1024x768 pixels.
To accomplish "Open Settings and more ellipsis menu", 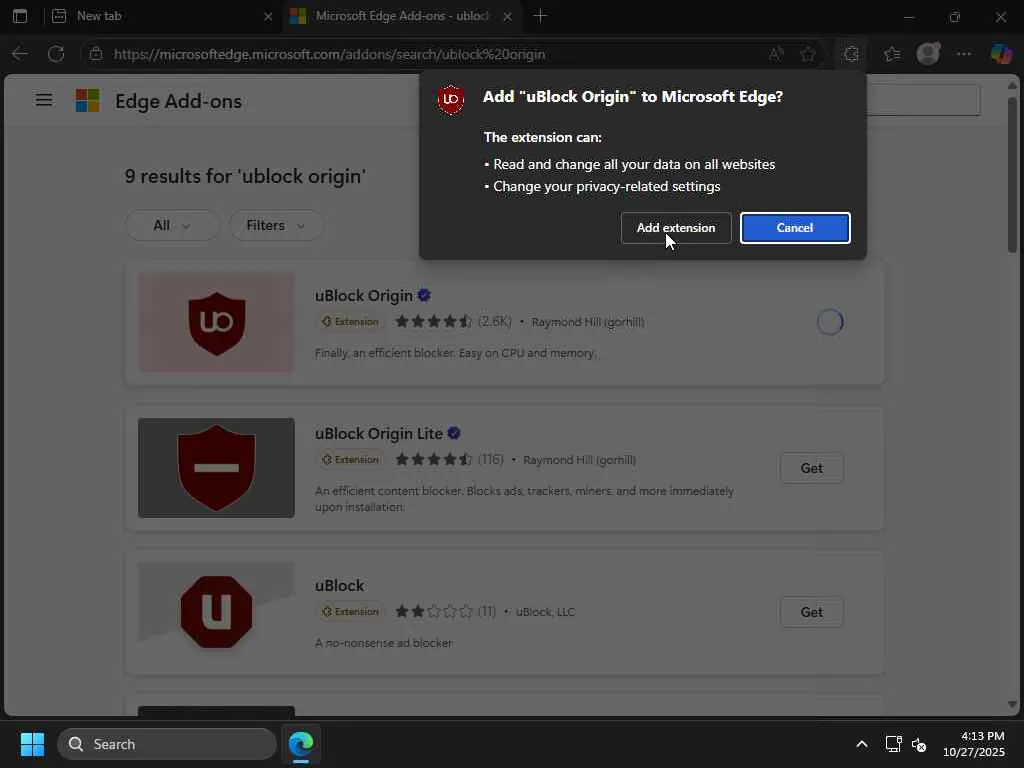I will click(x=964, y=54).
